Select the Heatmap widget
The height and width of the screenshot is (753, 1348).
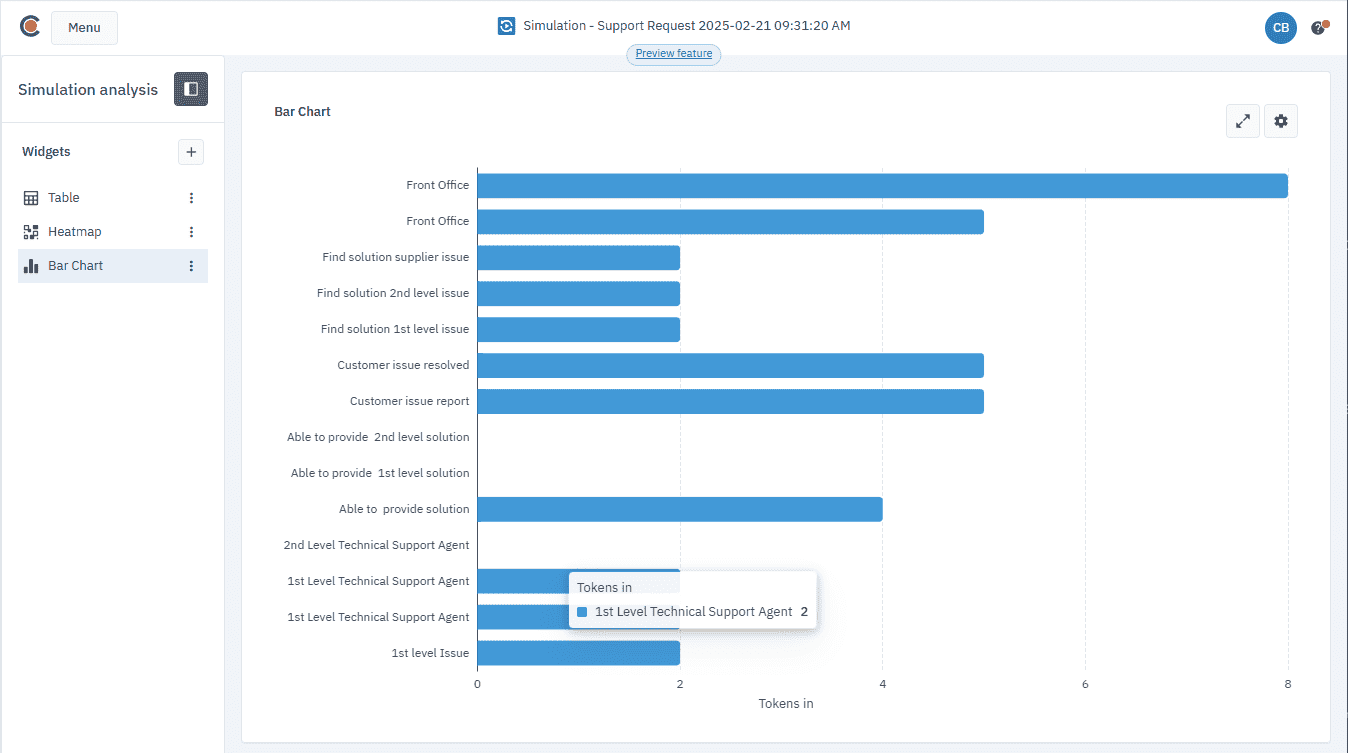[x=113, y=232]
